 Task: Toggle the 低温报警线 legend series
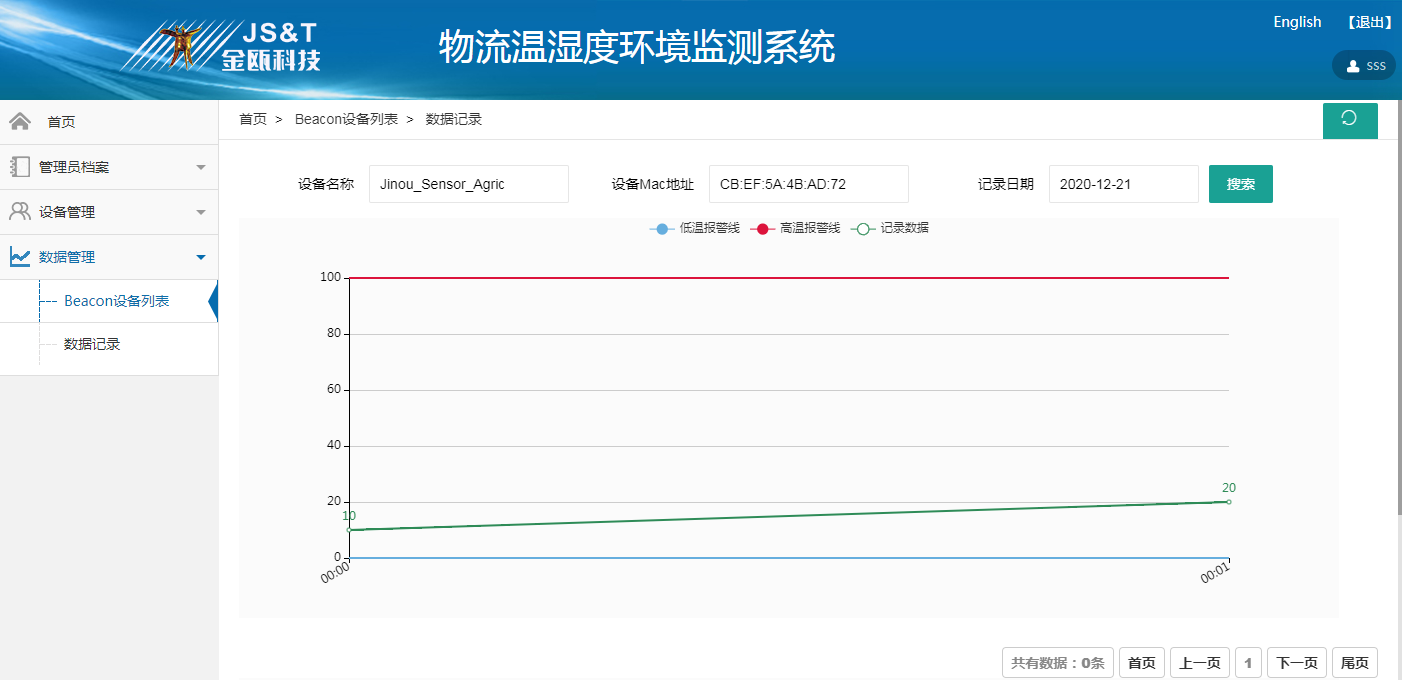(x=695, y=228)
